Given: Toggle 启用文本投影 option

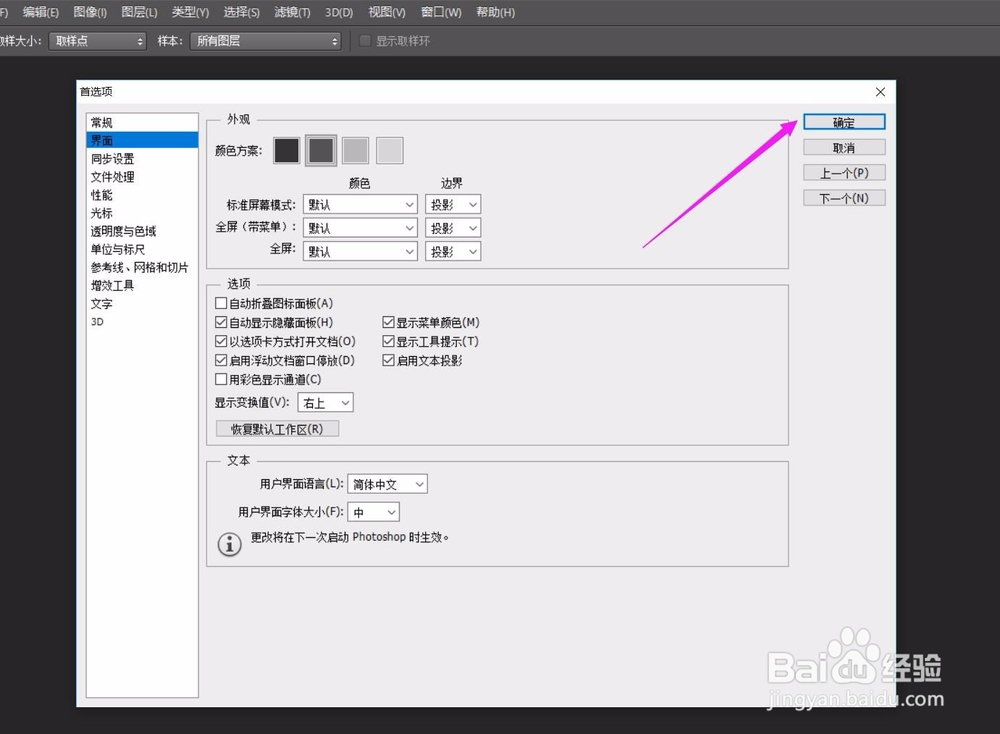Looking at the screenshot, I should point(388,360).
